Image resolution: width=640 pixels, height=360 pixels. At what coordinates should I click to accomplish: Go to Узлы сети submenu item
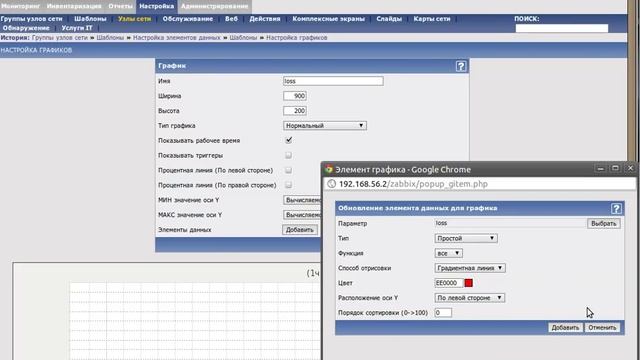(x=134, y=19)
